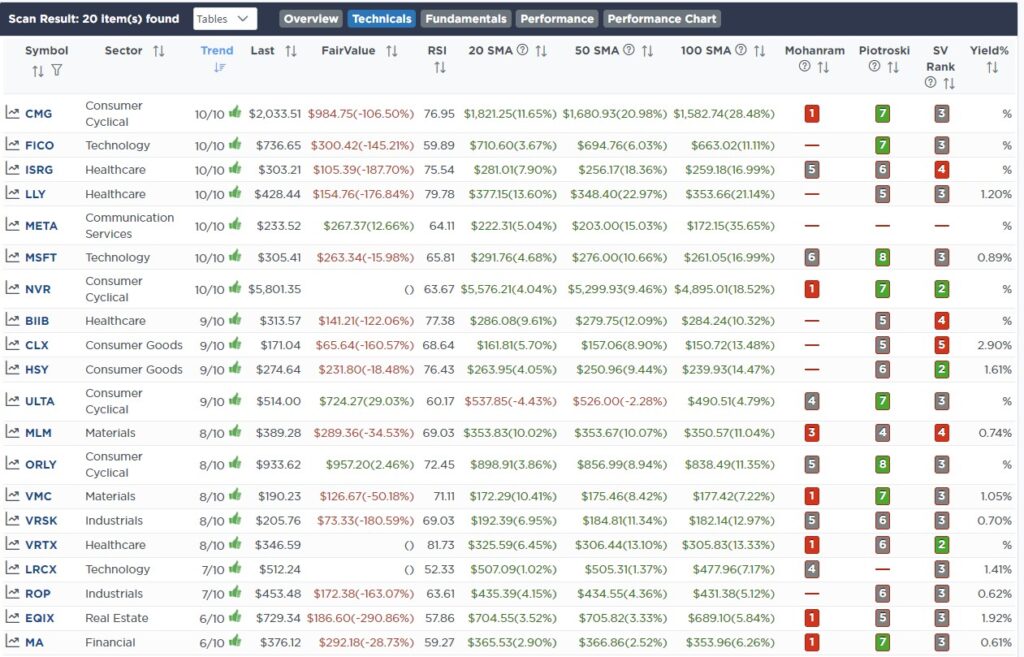Sort by 50 SMA using its arrows
1024x657 pixels.
point(647,51)
